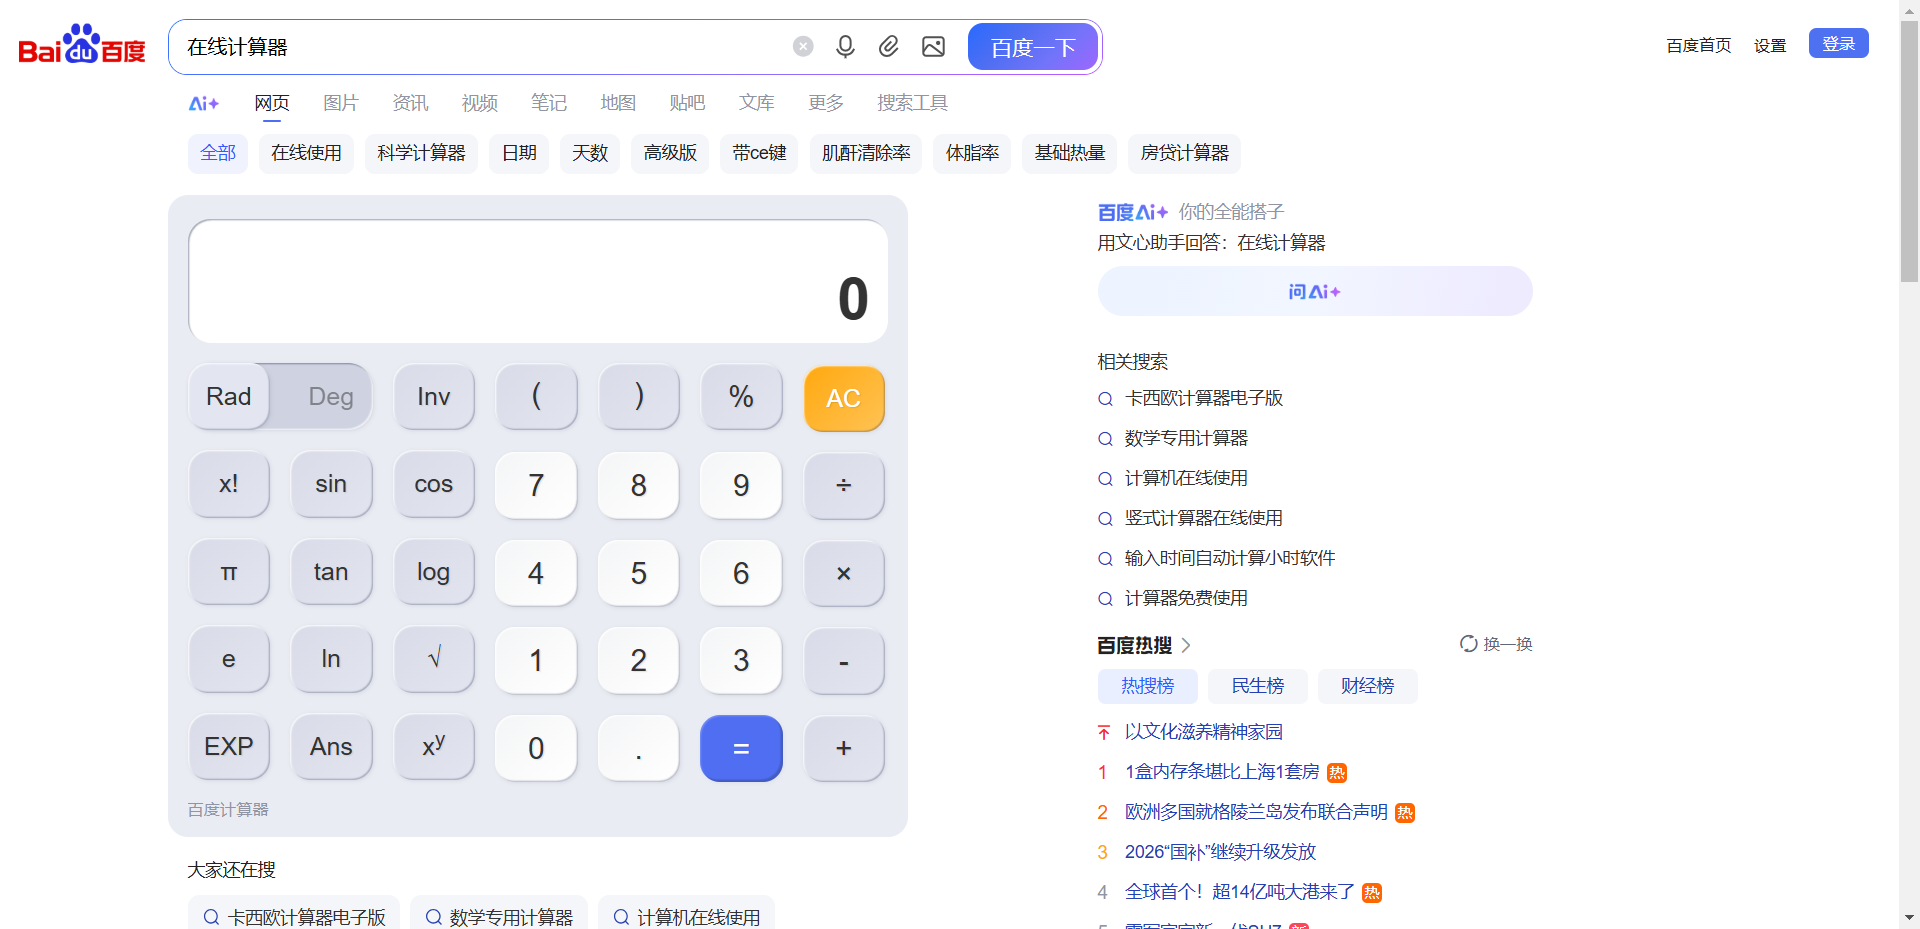Viewport: 1920px width, 929px height.
Task: Refresh hot searches with the 换一换 icon
Action: pyautogui.click(x=1468, y=644)
